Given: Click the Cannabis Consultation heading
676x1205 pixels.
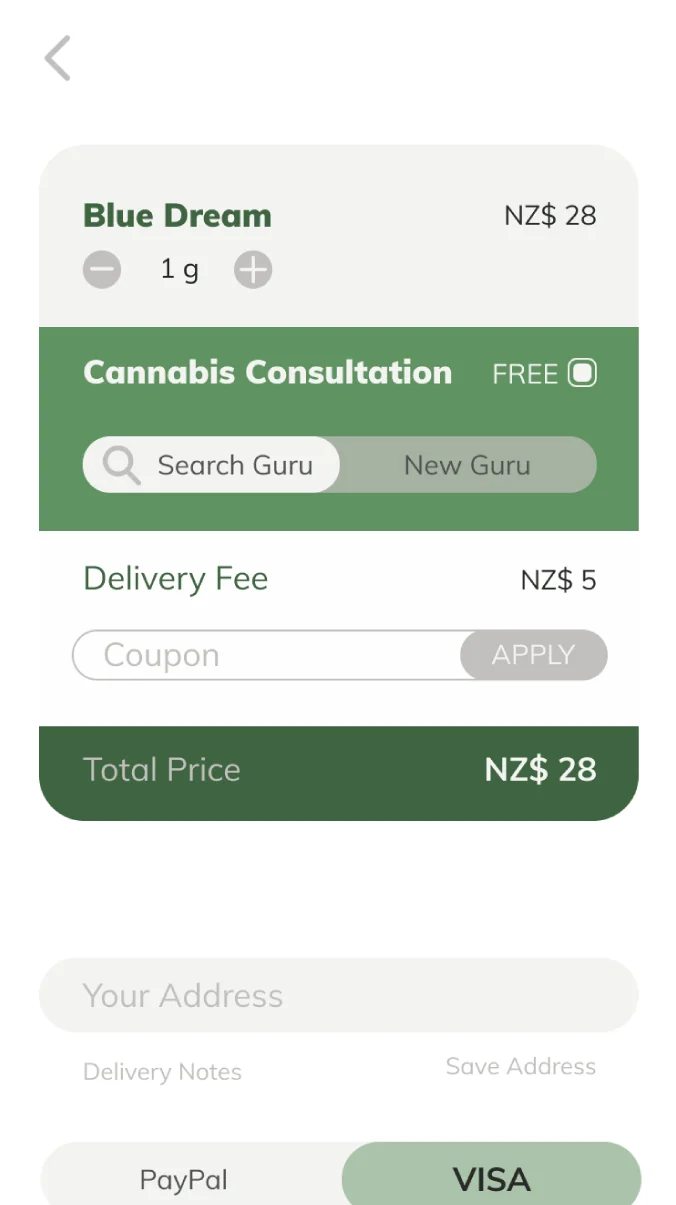Looking at the screenshot, I should (x=267, y=373).
